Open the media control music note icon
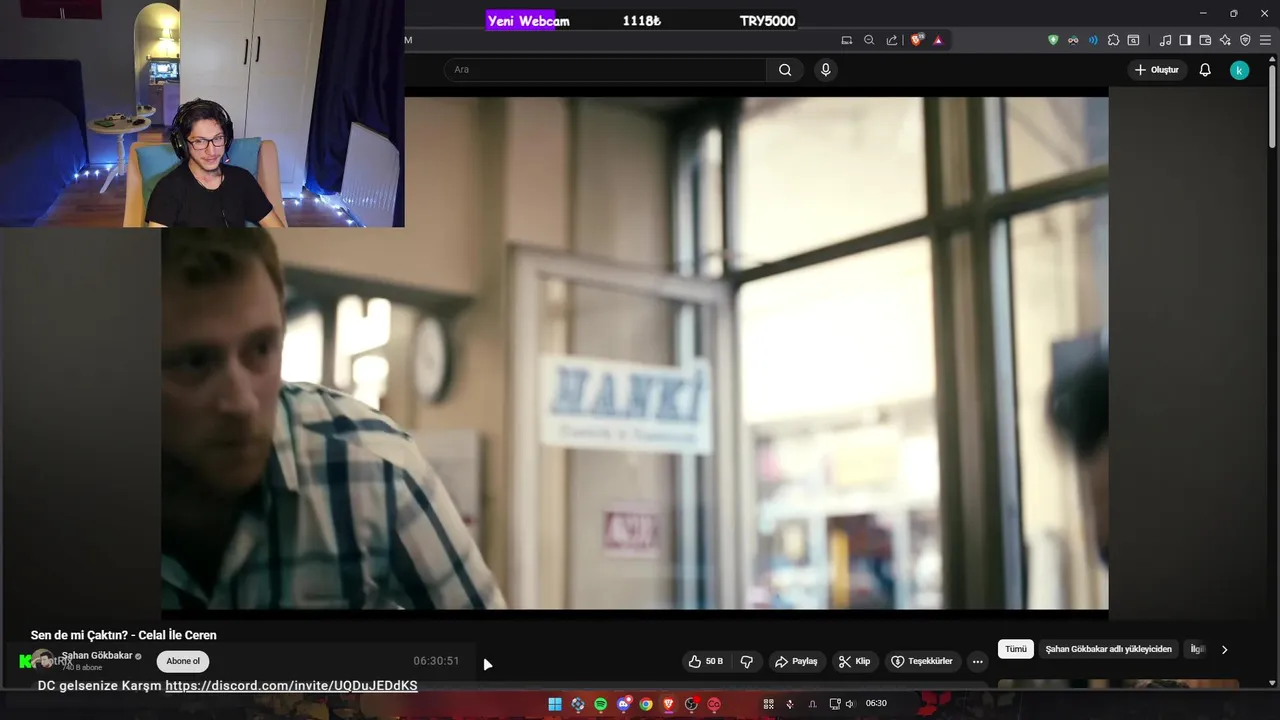 [1165, 40]
